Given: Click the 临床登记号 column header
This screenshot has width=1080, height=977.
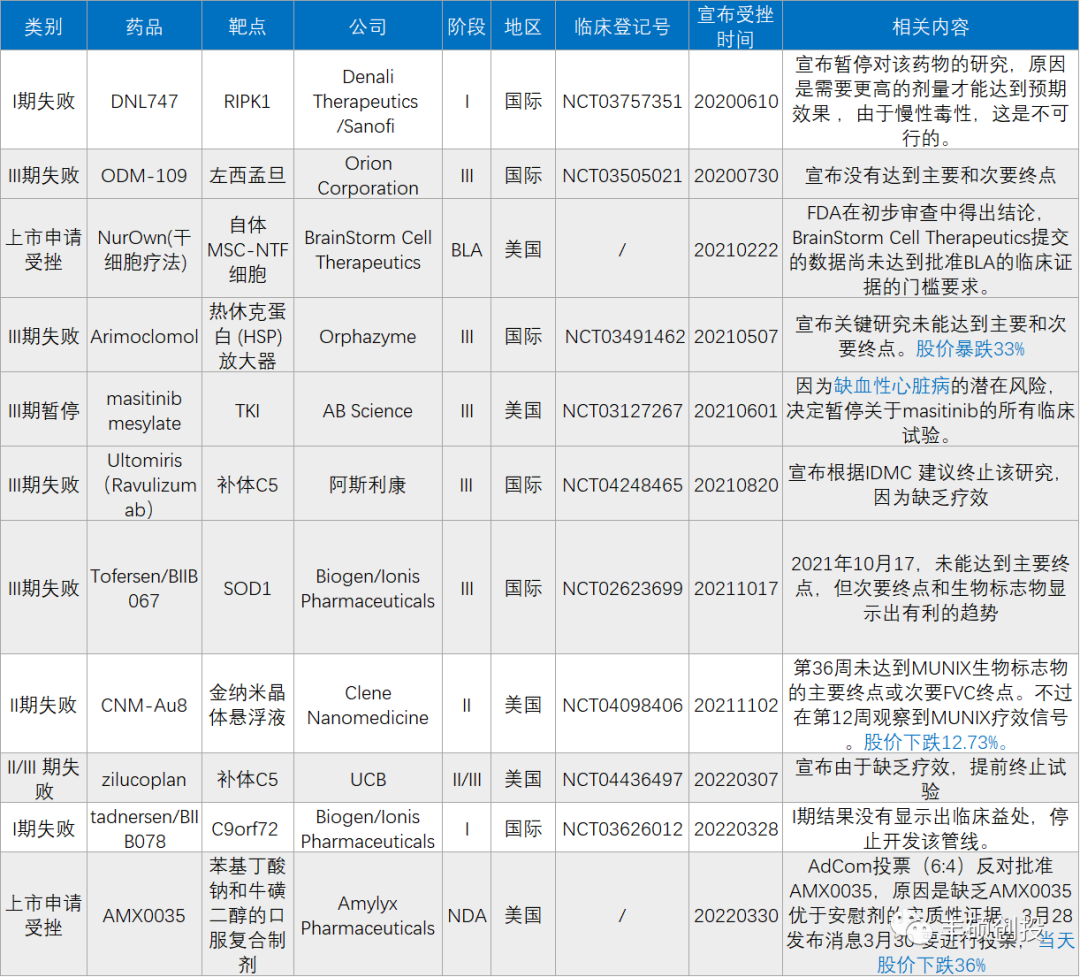Looking at the screenshot, I should click(622, 26).
